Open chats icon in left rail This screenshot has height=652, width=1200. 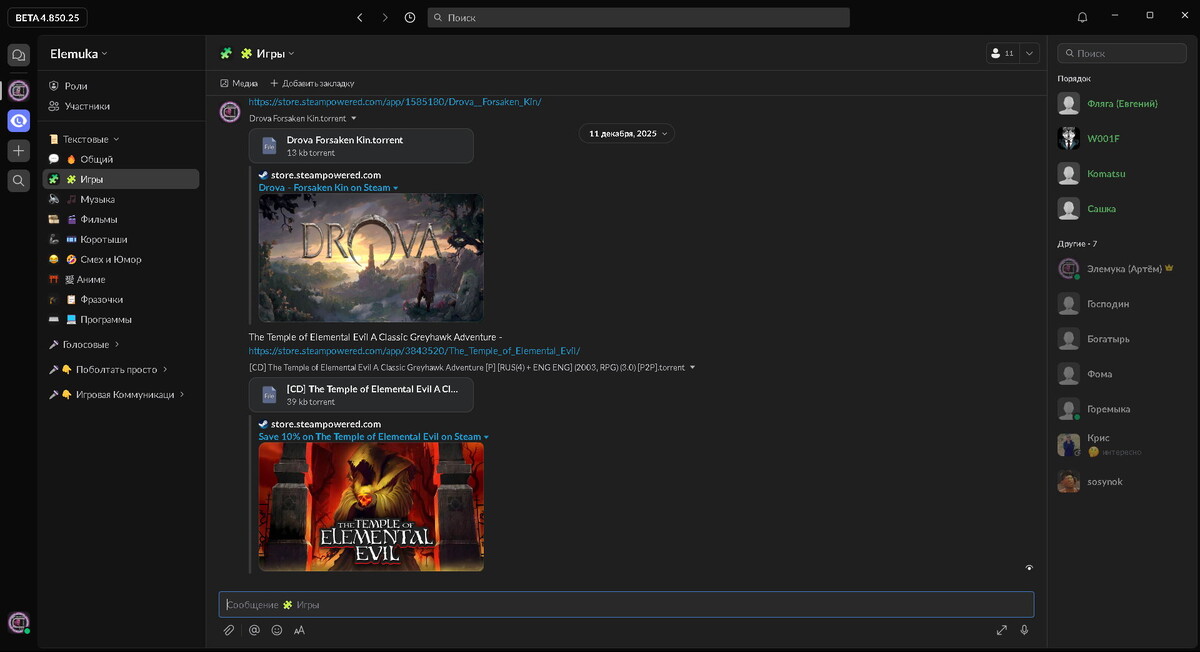coord(18,55)
